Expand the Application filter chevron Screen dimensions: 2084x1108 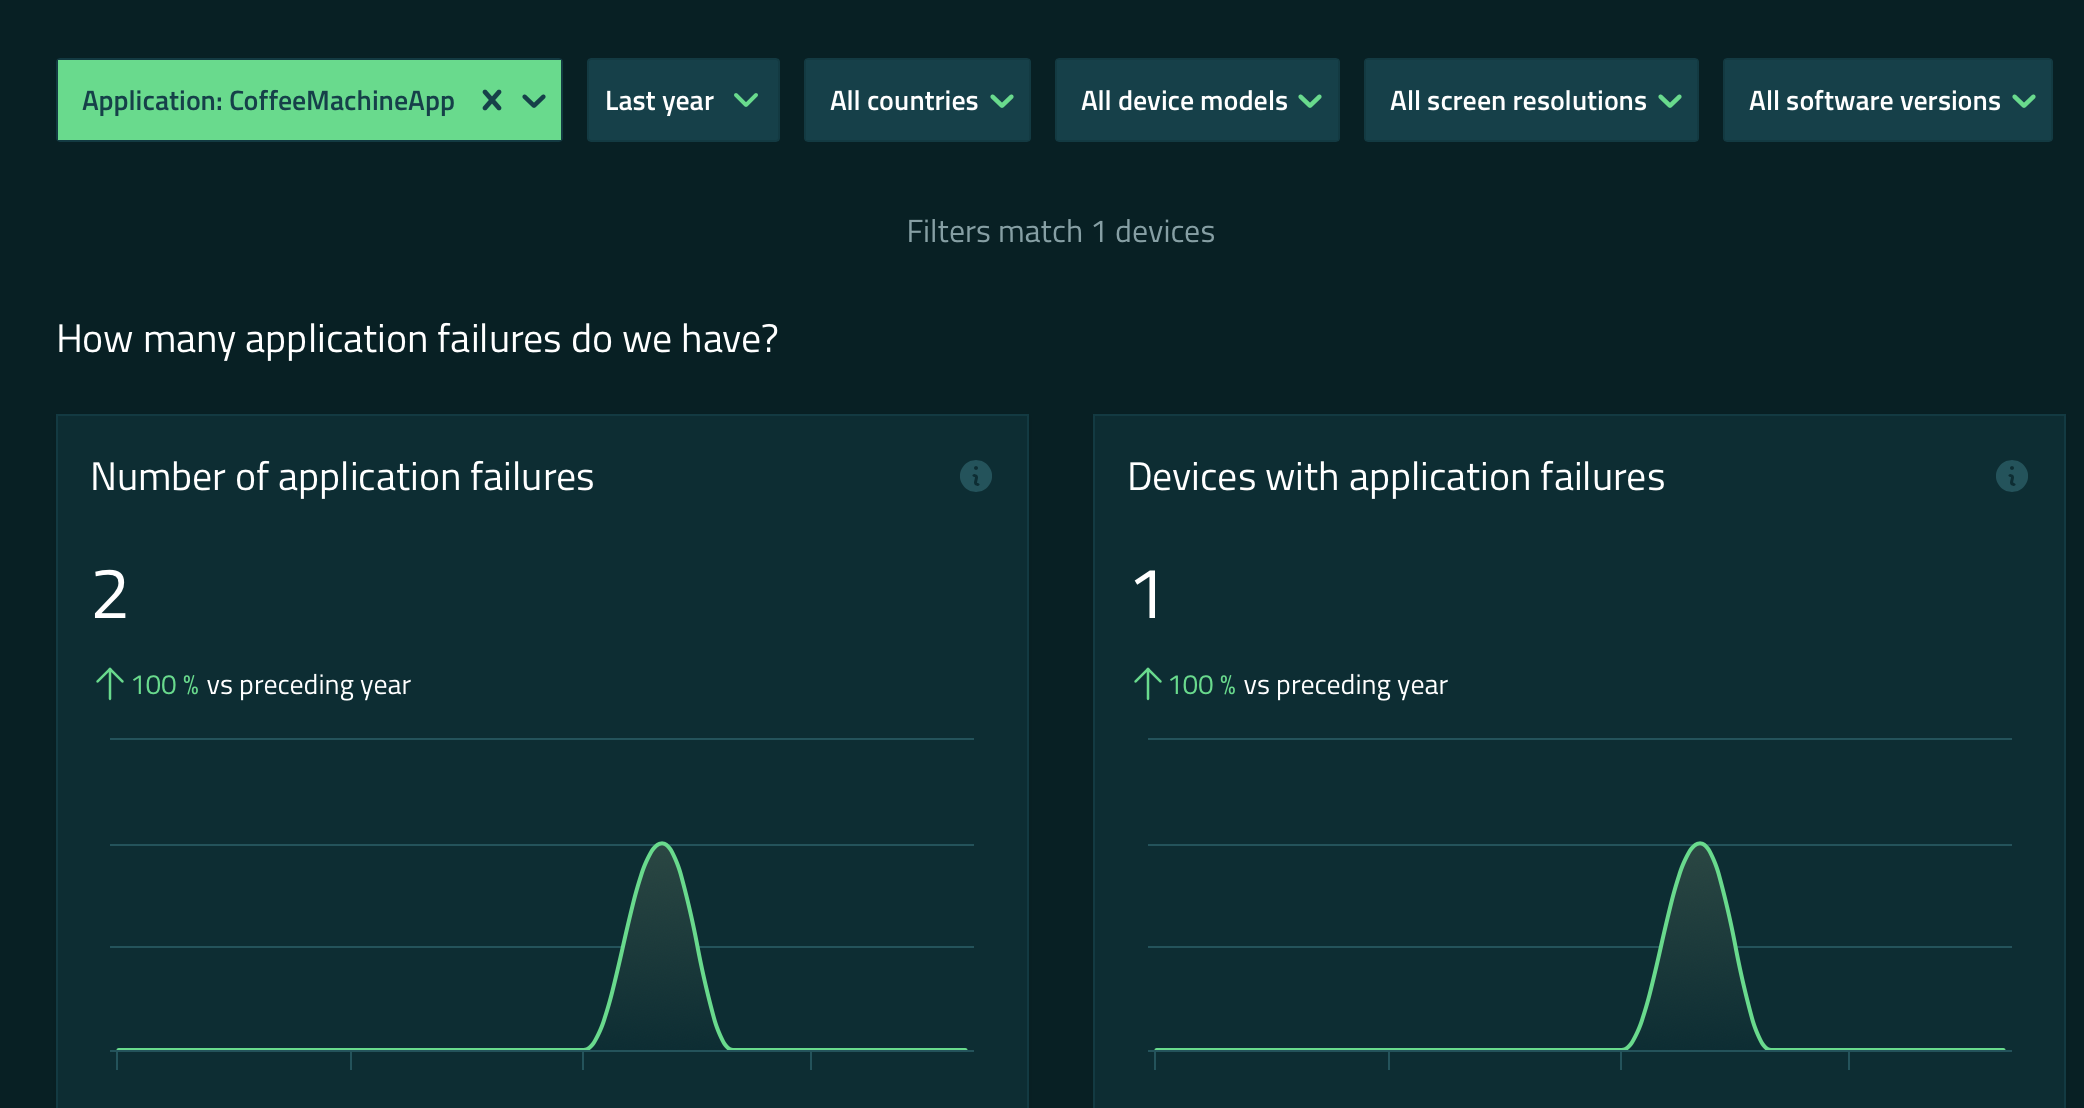pos(535,101)
